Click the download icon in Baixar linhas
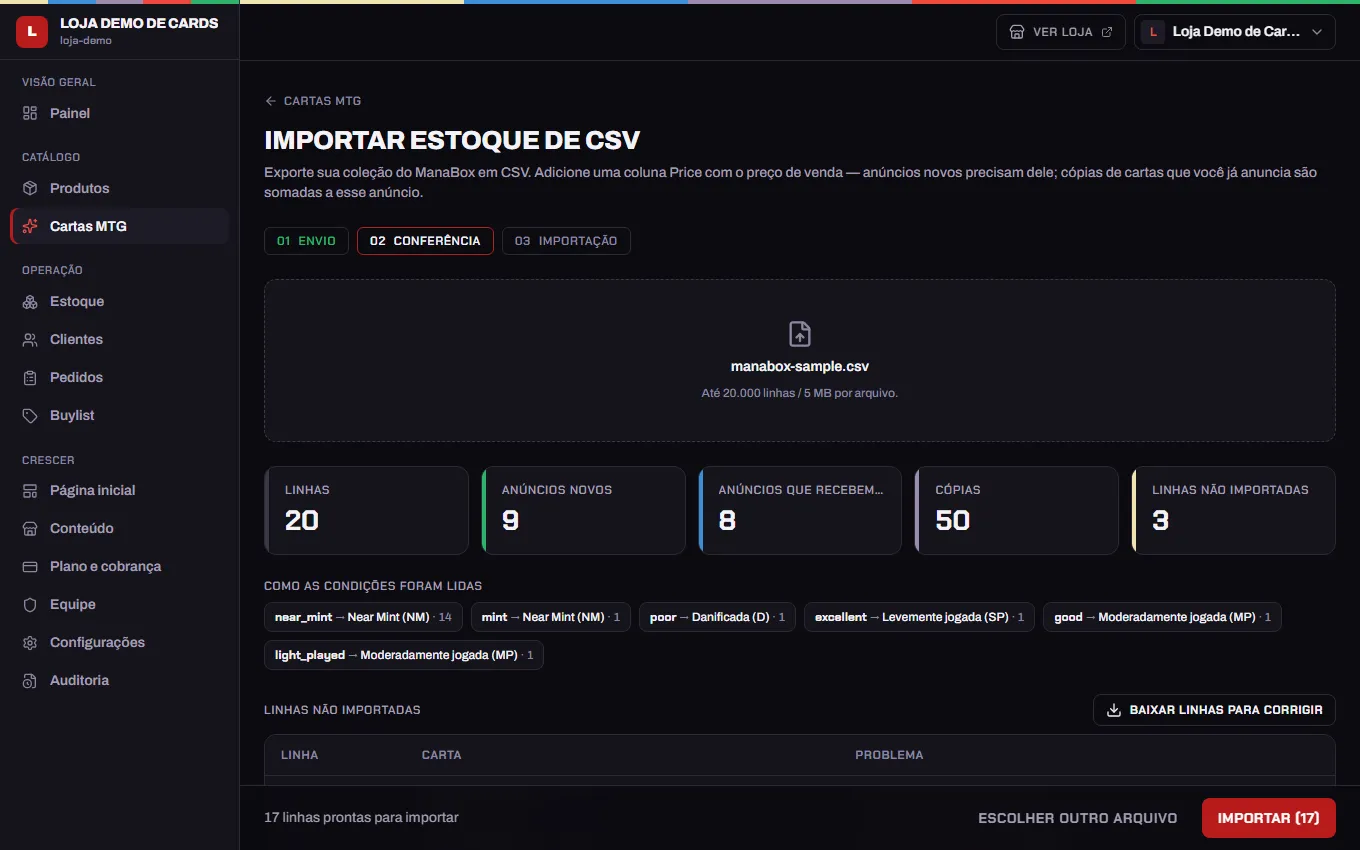The width and height of the screenshot is (1360, 850). point(1114,710)
